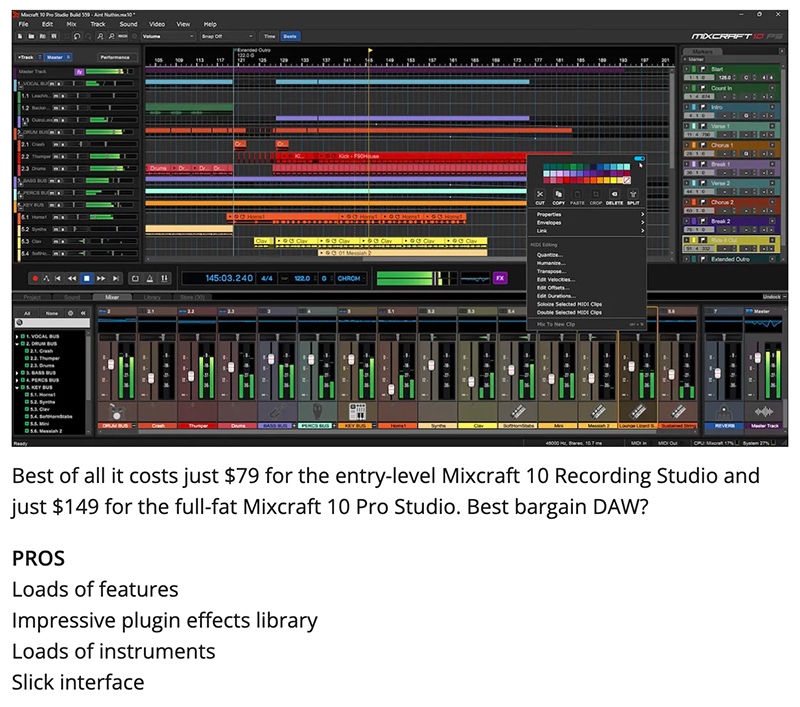800x707 pixels.
Task: Adjust the Master mixer channel fader
Action: [758, 357]
